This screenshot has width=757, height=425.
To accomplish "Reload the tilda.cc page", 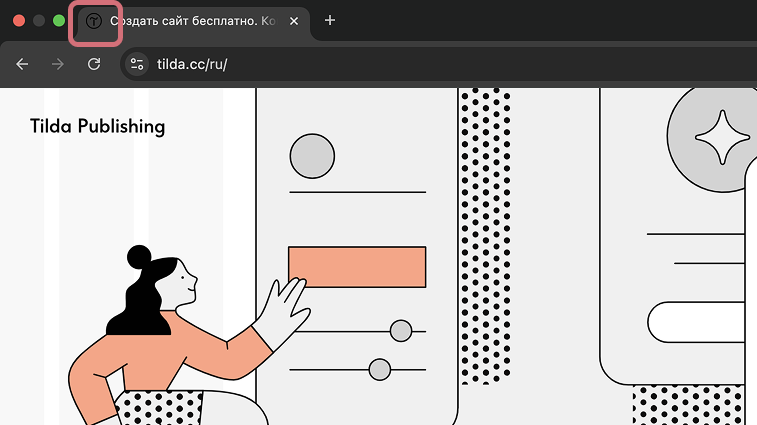I will pos(94,64).
